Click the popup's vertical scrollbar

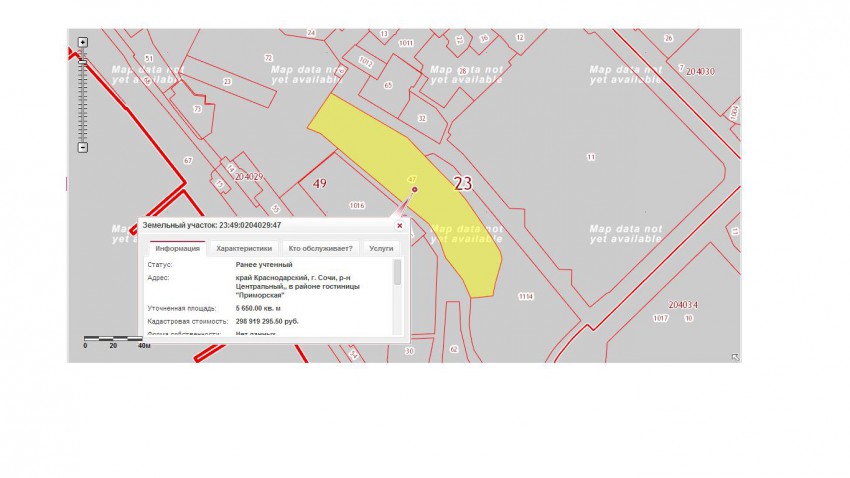click(x=397, y=272)
